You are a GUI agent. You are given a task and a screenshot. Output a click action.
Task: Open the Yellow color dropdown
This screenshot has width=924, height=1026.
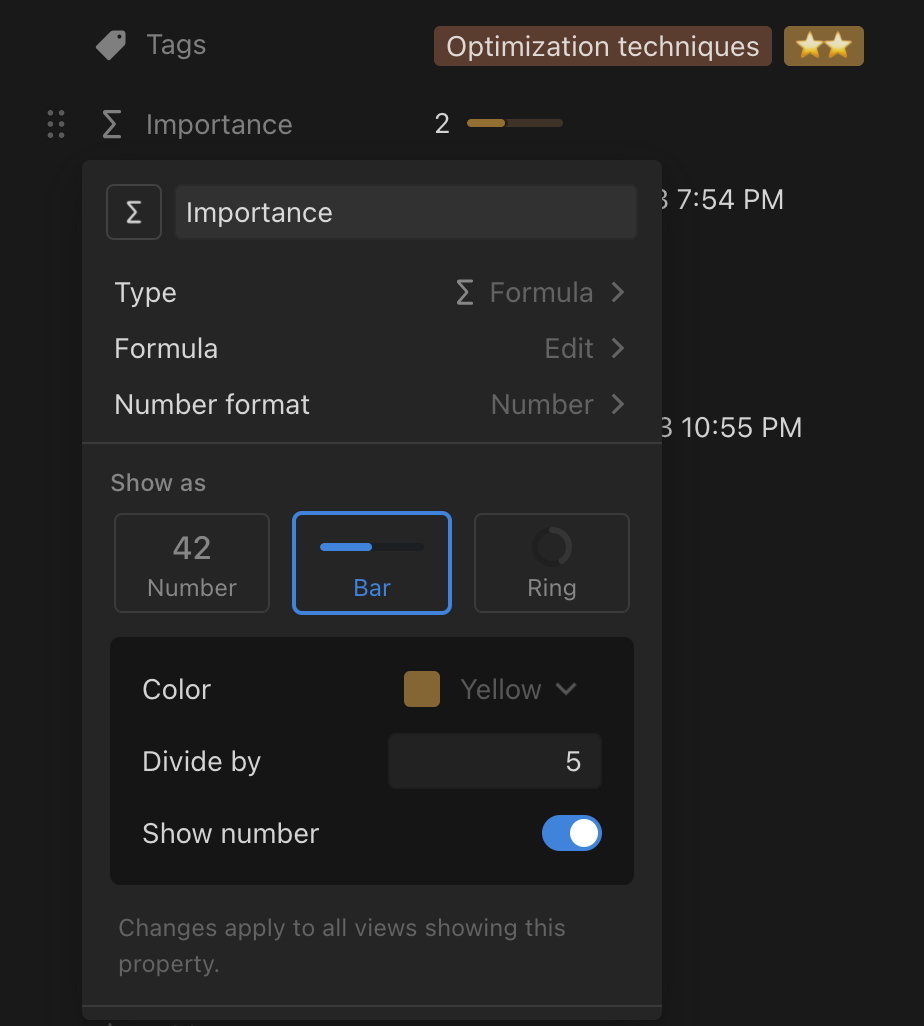click(518, 689)
